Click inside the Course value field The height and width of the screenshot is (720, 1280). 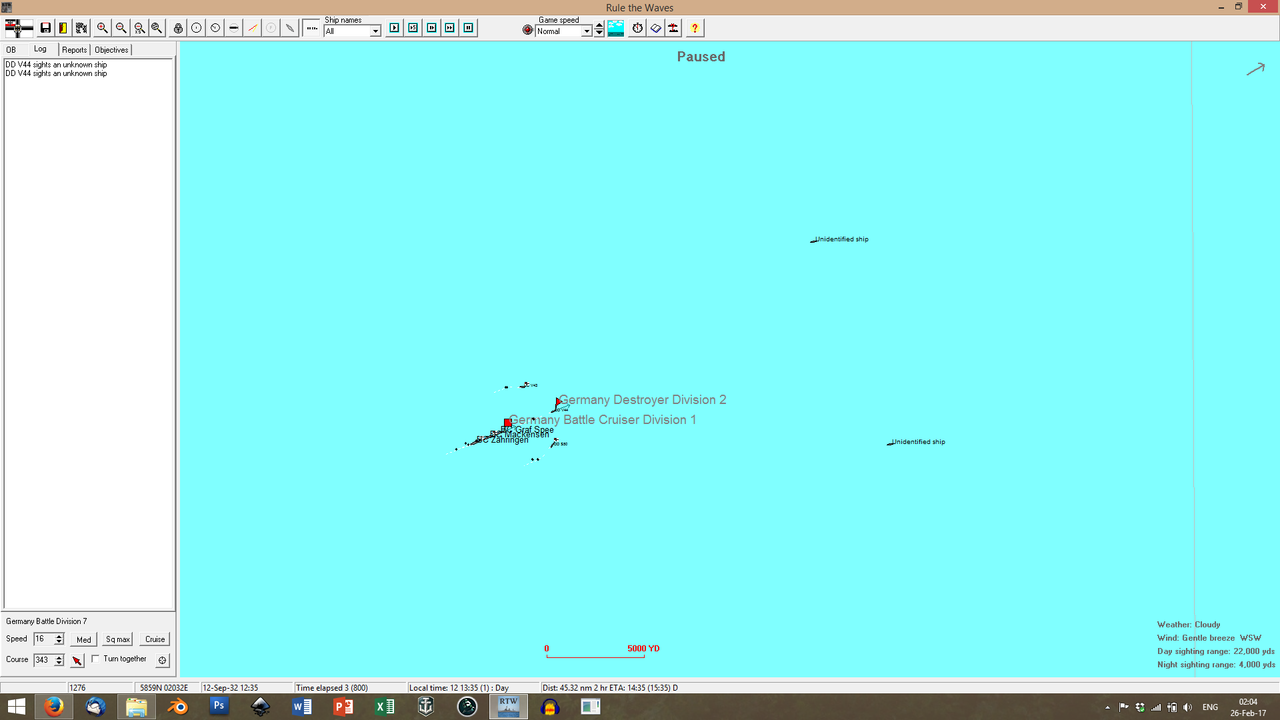[44, 659]
